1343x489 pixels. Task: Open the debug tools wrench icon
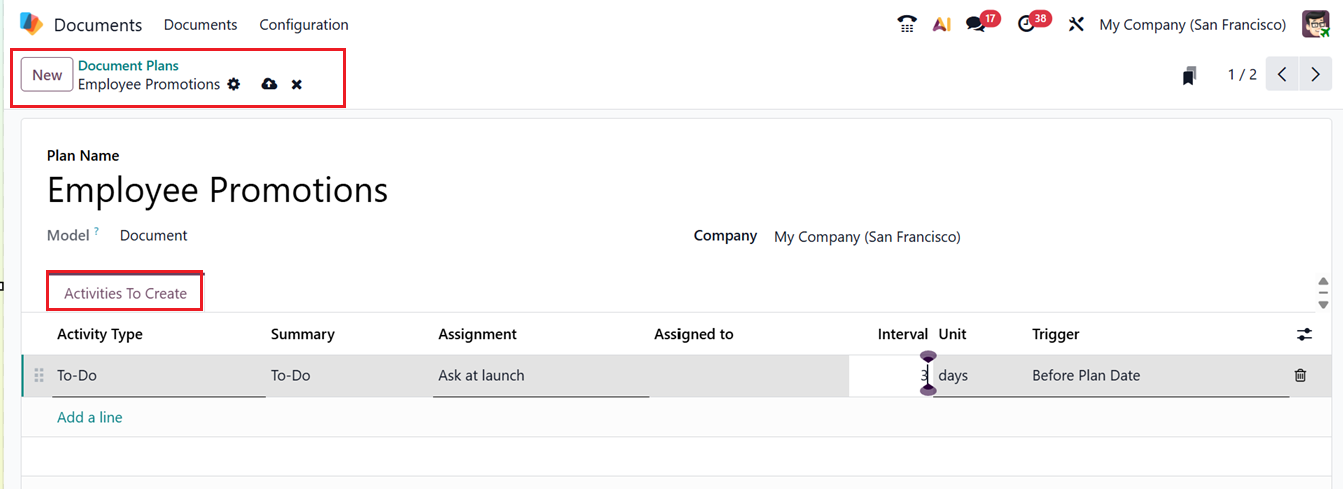(x=1076, y=24)
